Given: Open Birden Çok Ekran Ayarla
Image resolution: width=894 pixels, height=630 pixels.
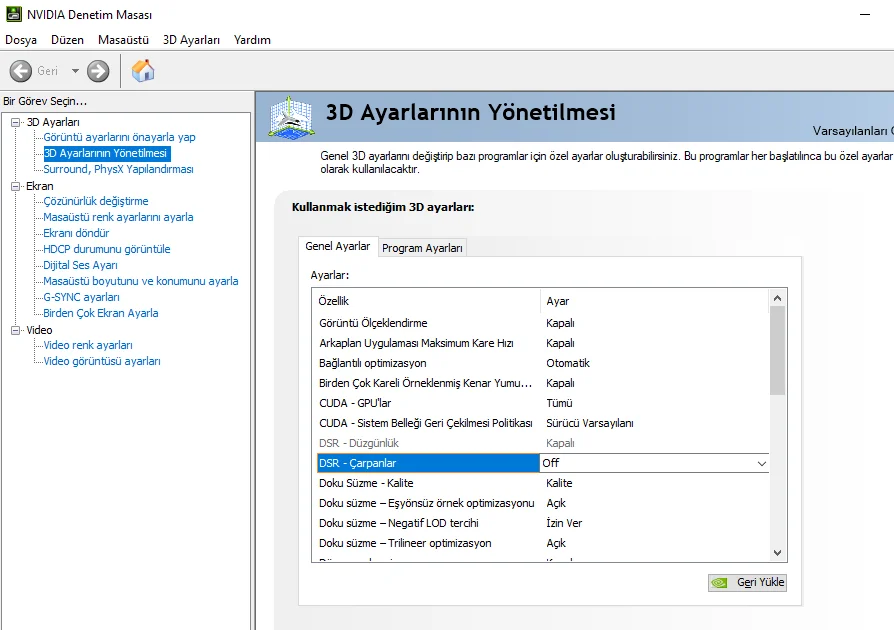Looking at the screenshot, I should pos(101,313).
